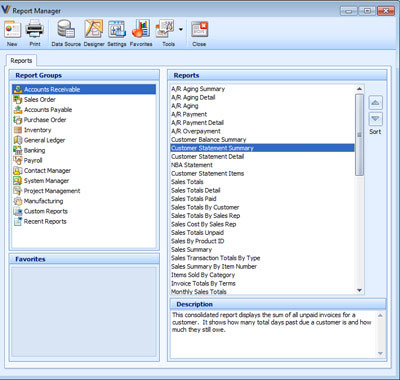Click the Report Manager app logo icon
This screenshot has width=400, height=380.
pos(6,10)
